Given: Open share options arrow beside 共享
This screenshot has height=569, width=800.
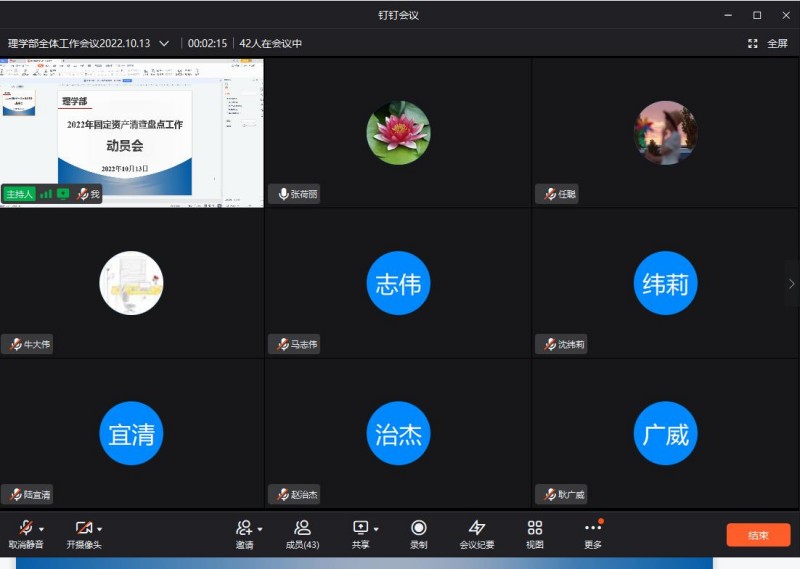Looking at the screenshot, I should tap(376, 529).
